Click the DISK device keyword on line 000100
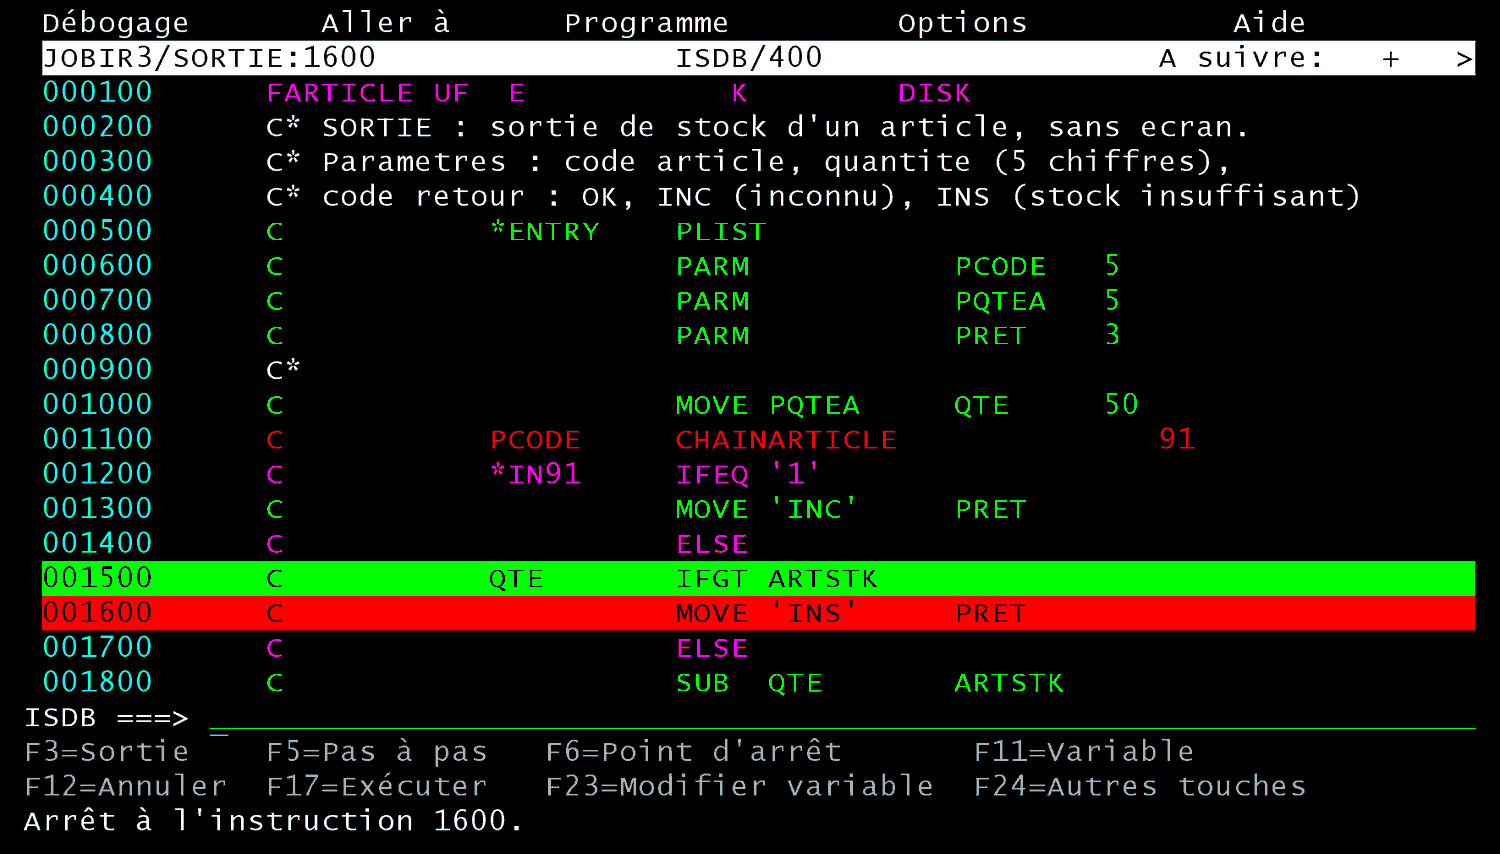 pyautogui.click(x=934, y=93)
